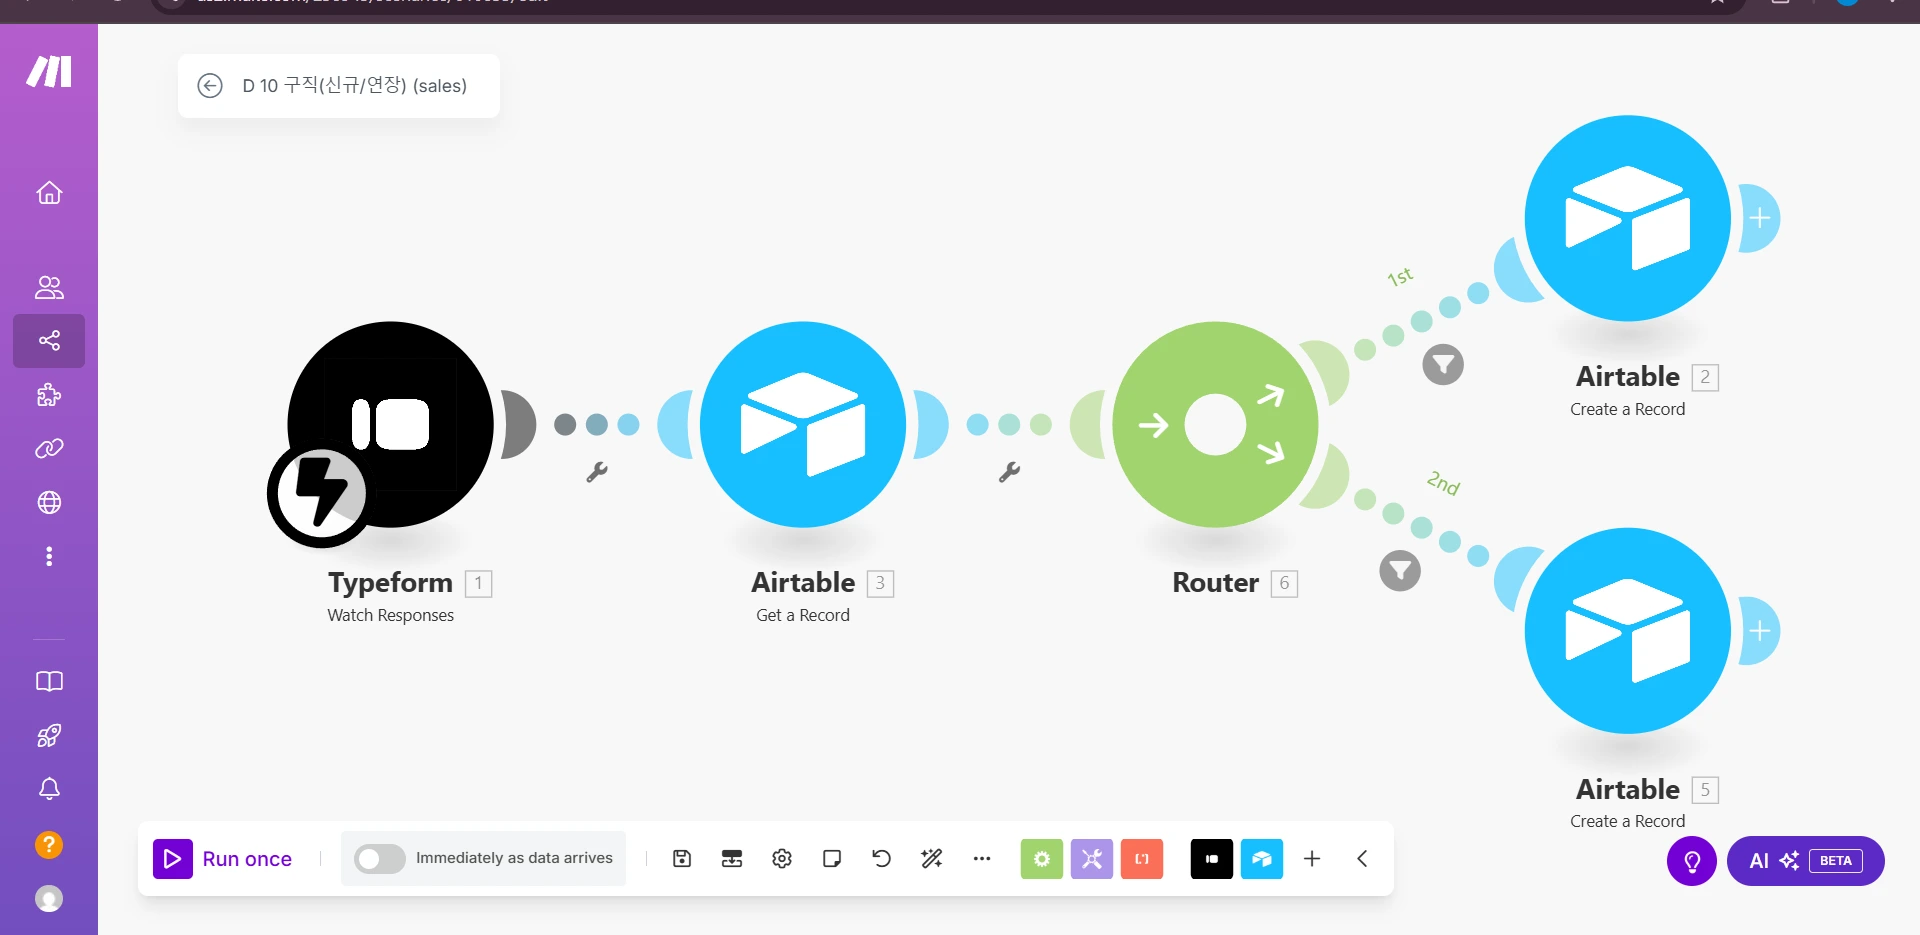Add a new module with the plus icon

coord(1311,858)
